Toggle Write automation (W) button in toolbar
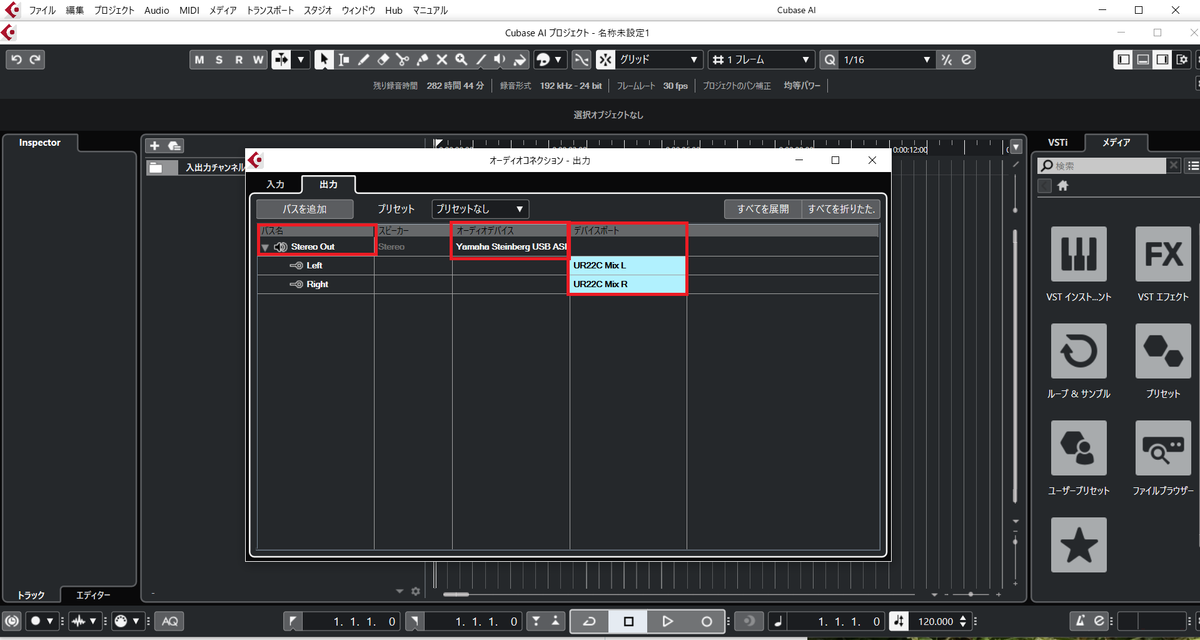1200x640 pixels. pyautogui.click(x=258, y=60)
